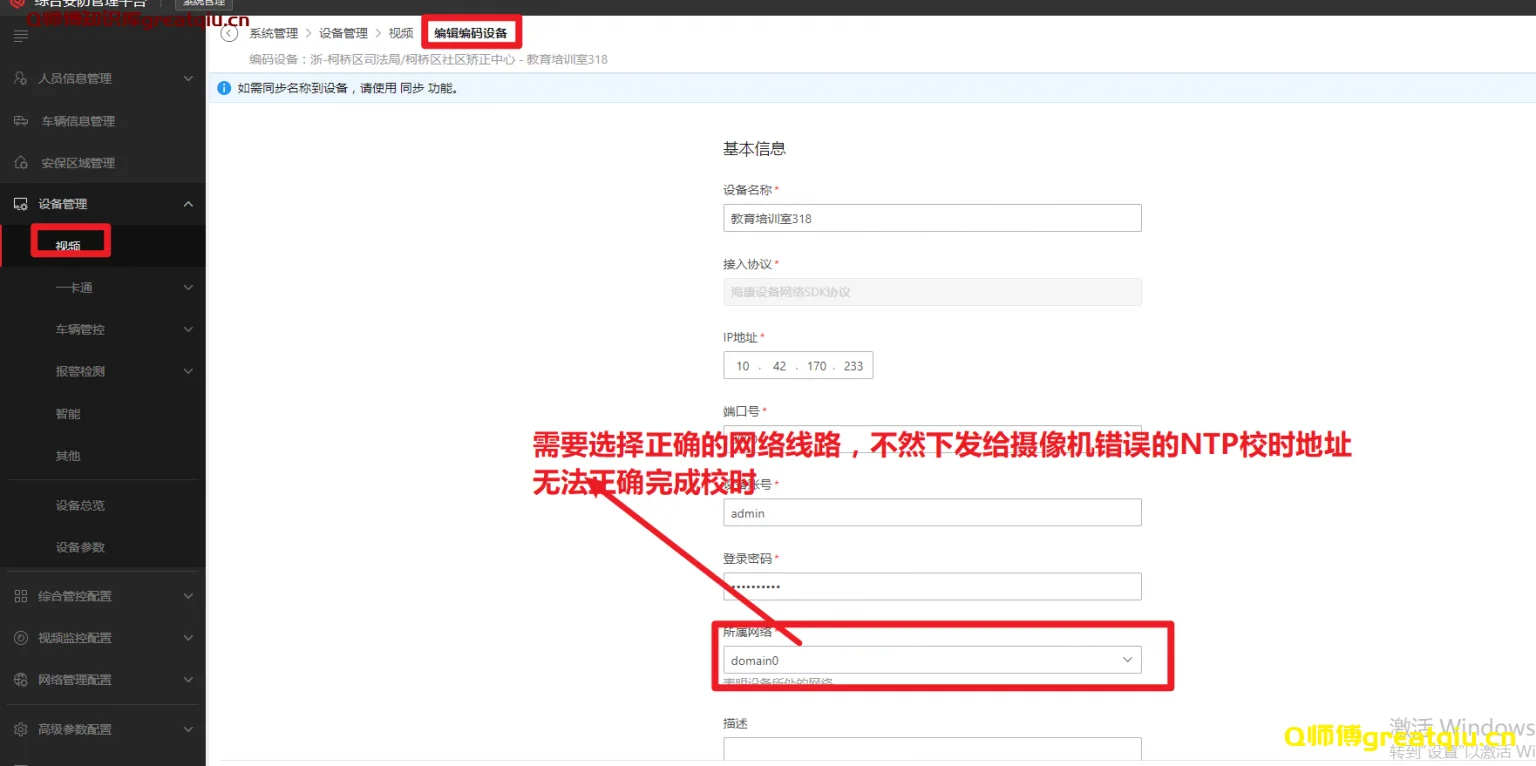Click the 高级参数配置 gear icon
The height and width of the screenshot is (766, 1536).
pos(21,729)
